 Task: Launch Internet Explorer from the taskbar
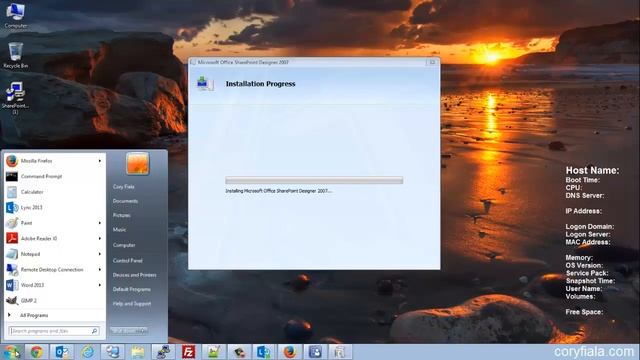(87, 351)
